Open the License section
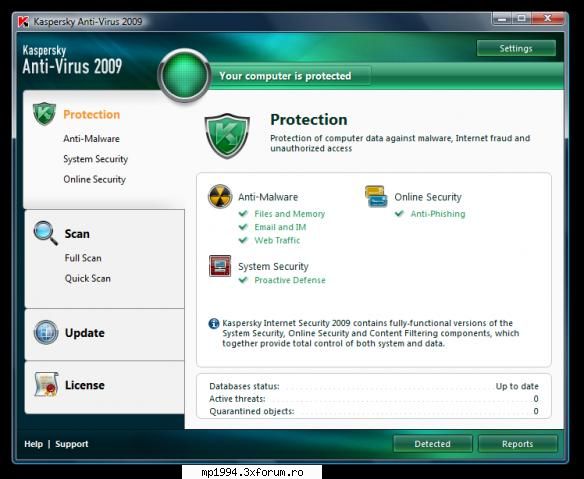 85,385
